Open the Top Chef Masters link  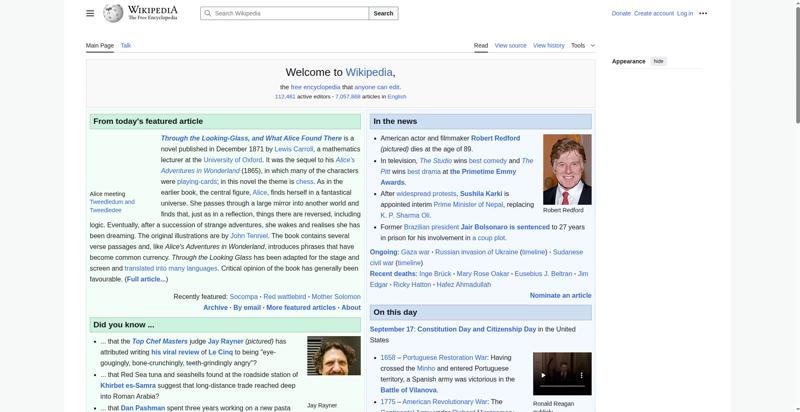click(160, 341)
